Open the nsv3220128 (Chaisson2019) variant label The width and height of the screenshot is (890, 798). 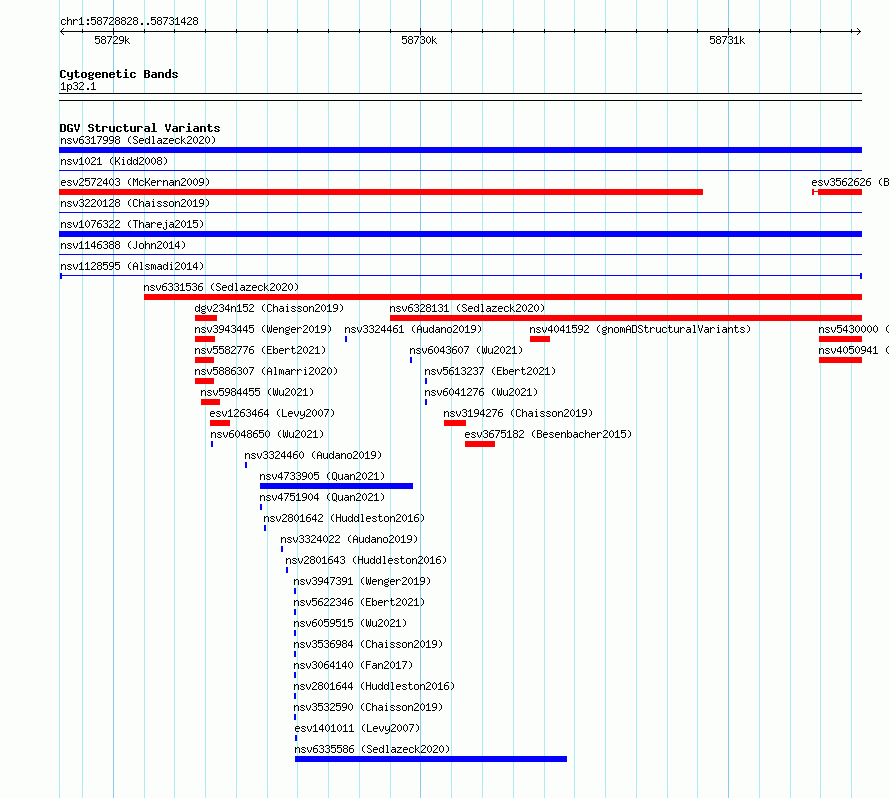pyautogui.click(x=135, y=203)
